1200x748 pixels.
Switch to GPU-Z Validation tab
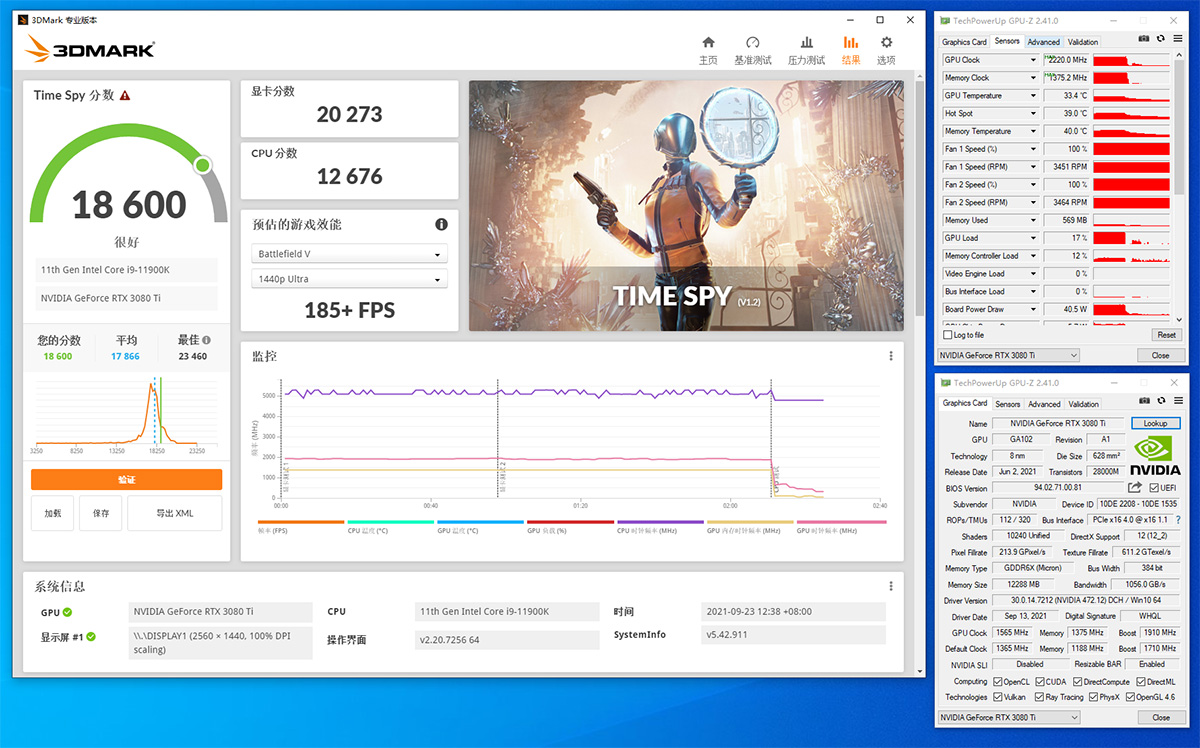(x=1084, y=41)
